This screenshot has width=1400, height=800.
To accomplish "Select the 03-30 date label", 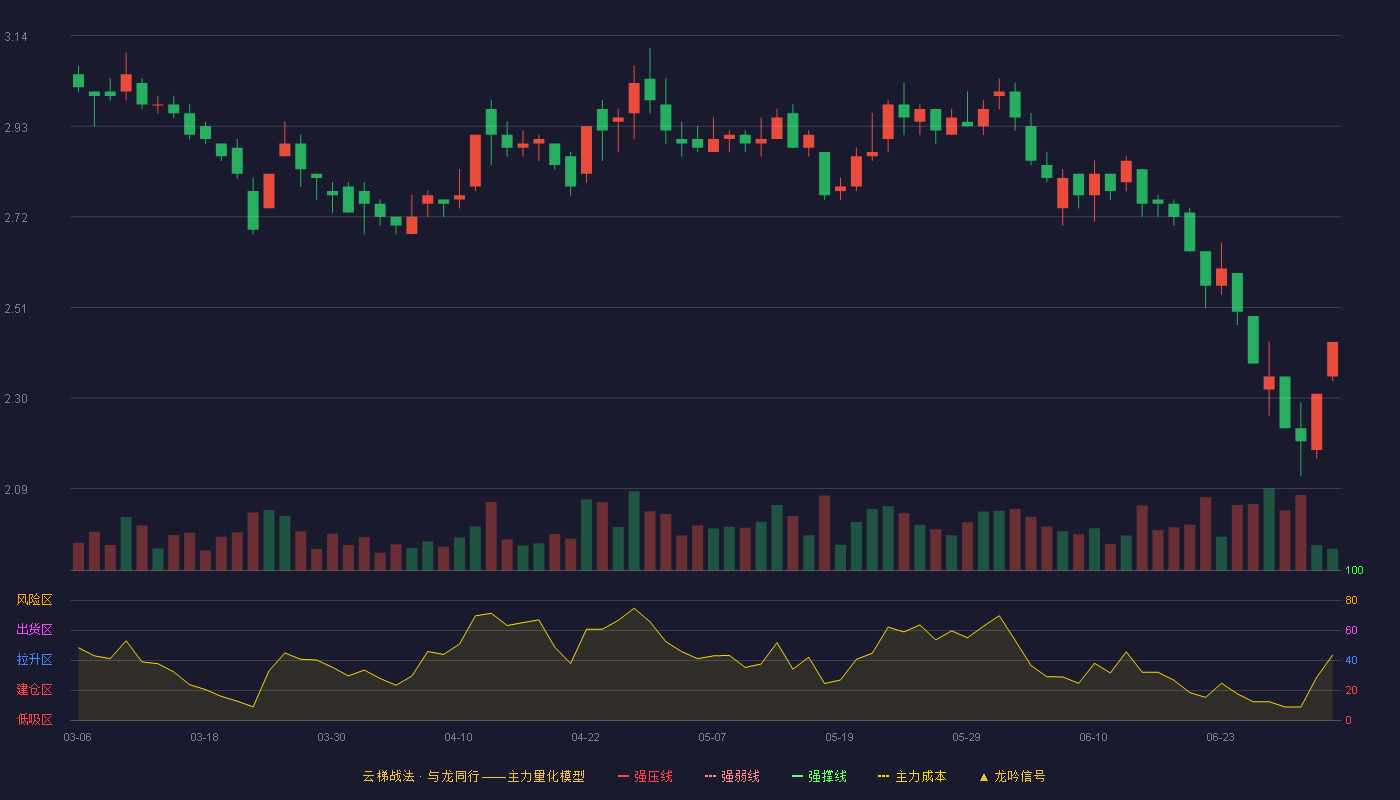I will [331, 737].
